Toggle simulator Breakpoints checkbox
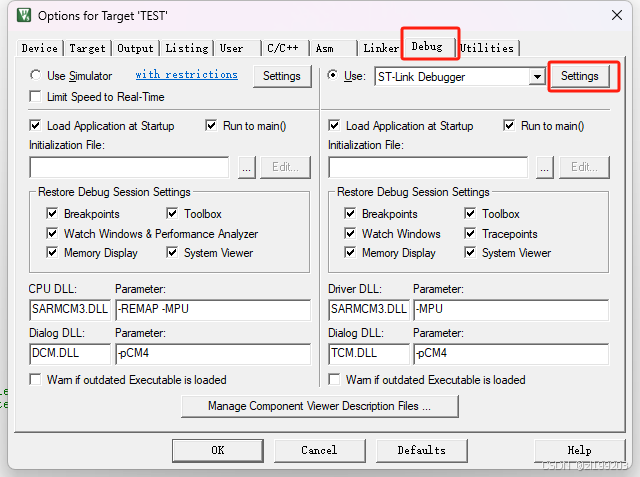Screen dimensions: 640x477 pyautogui.click(x=52, y=213)
